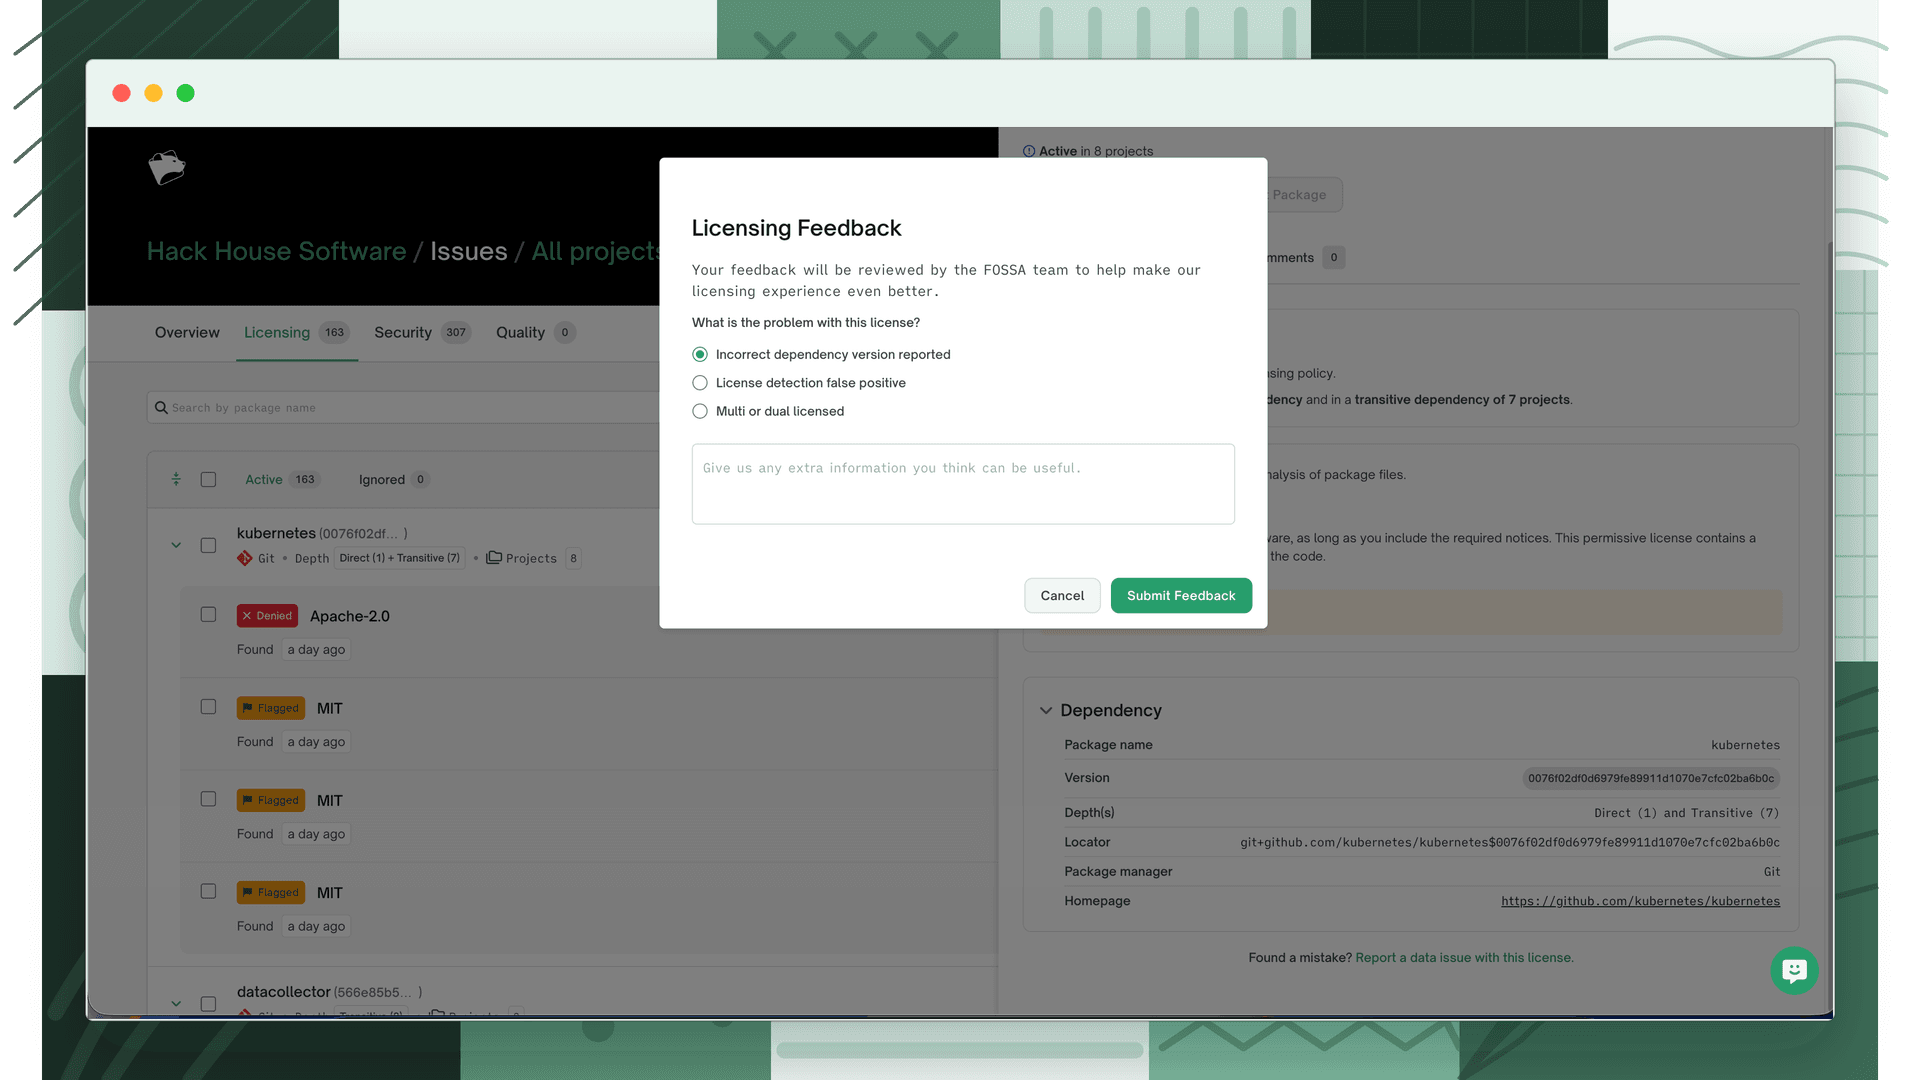This screenshot has width=1920, height=1080.
Task: Open the Quality tab
Action: click(x=536, y=332)
